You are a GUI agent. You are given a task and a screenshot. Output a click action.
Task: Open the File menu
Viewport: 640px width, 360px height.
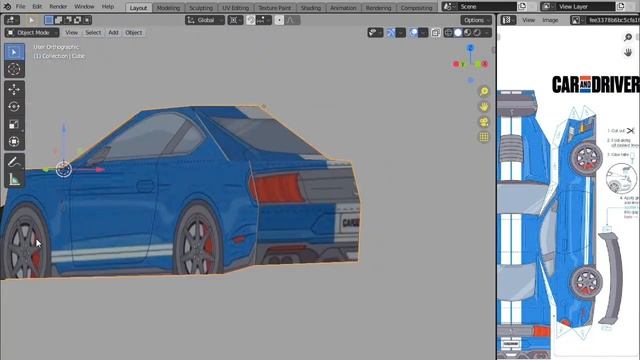tap(20, 7)
